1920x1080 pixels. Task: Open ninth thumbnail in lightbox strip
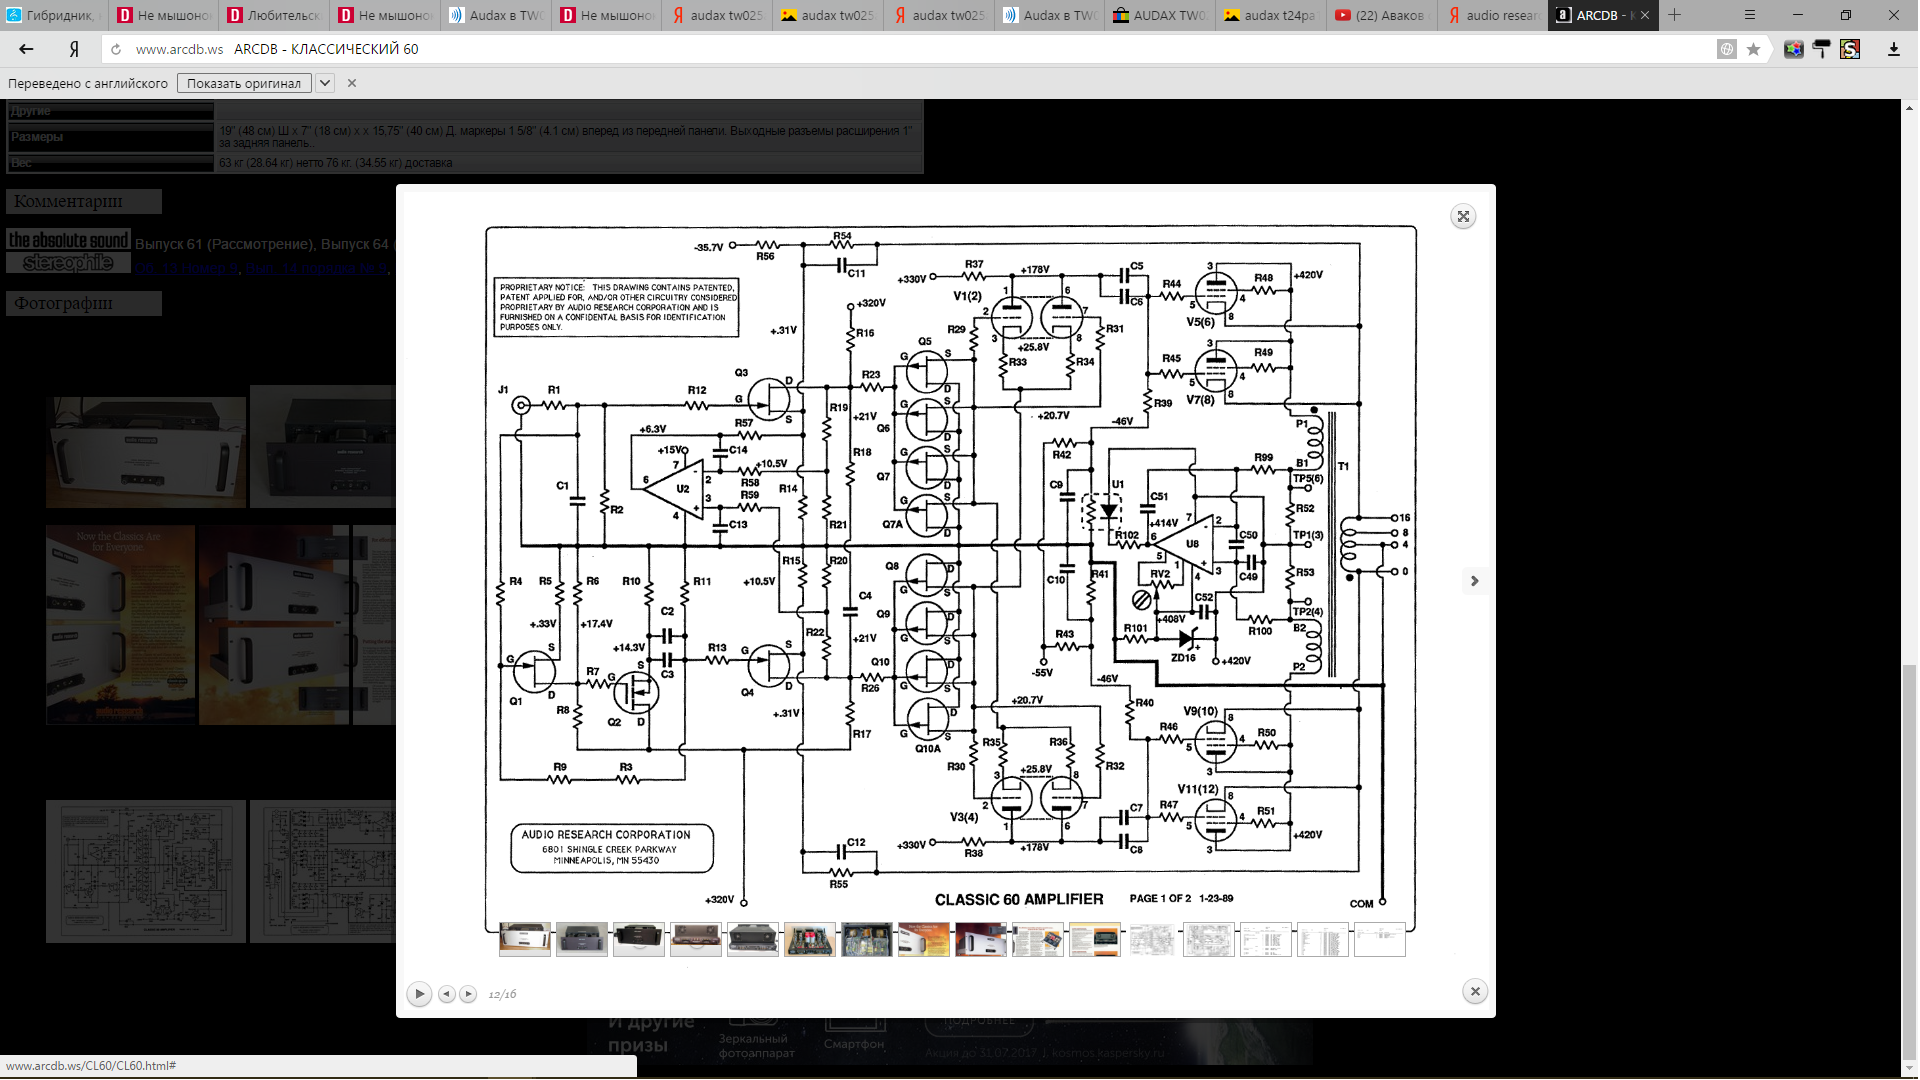pyautogui.click(x=981, y=940)
